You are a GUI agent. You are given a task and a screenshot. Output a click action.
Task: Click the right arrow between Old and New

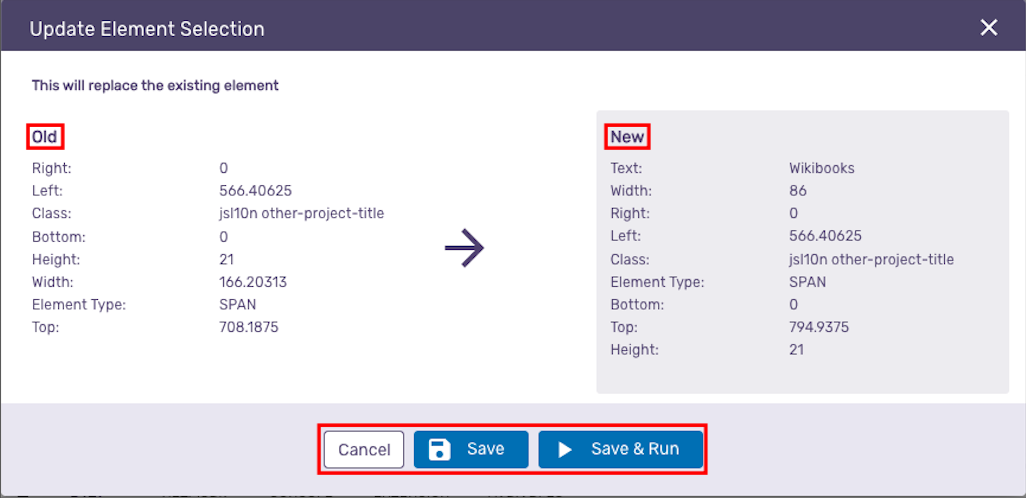464,248
